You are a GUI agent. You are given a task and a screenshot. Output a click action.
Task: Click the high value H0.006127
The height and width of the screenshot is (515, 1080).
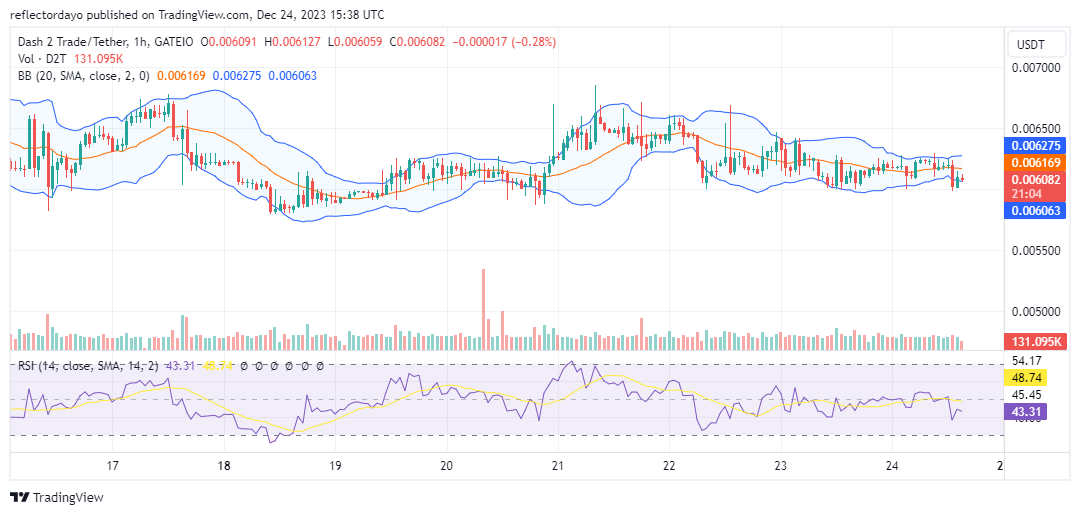pos(292,42)
